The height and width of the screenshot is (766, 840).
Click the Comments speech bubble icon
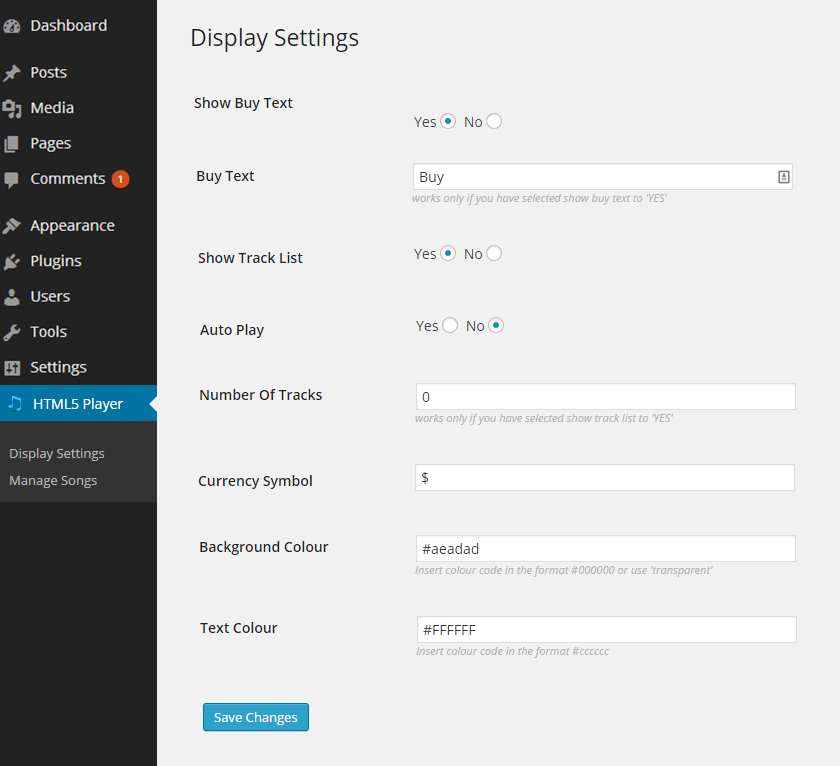point(11,179)
